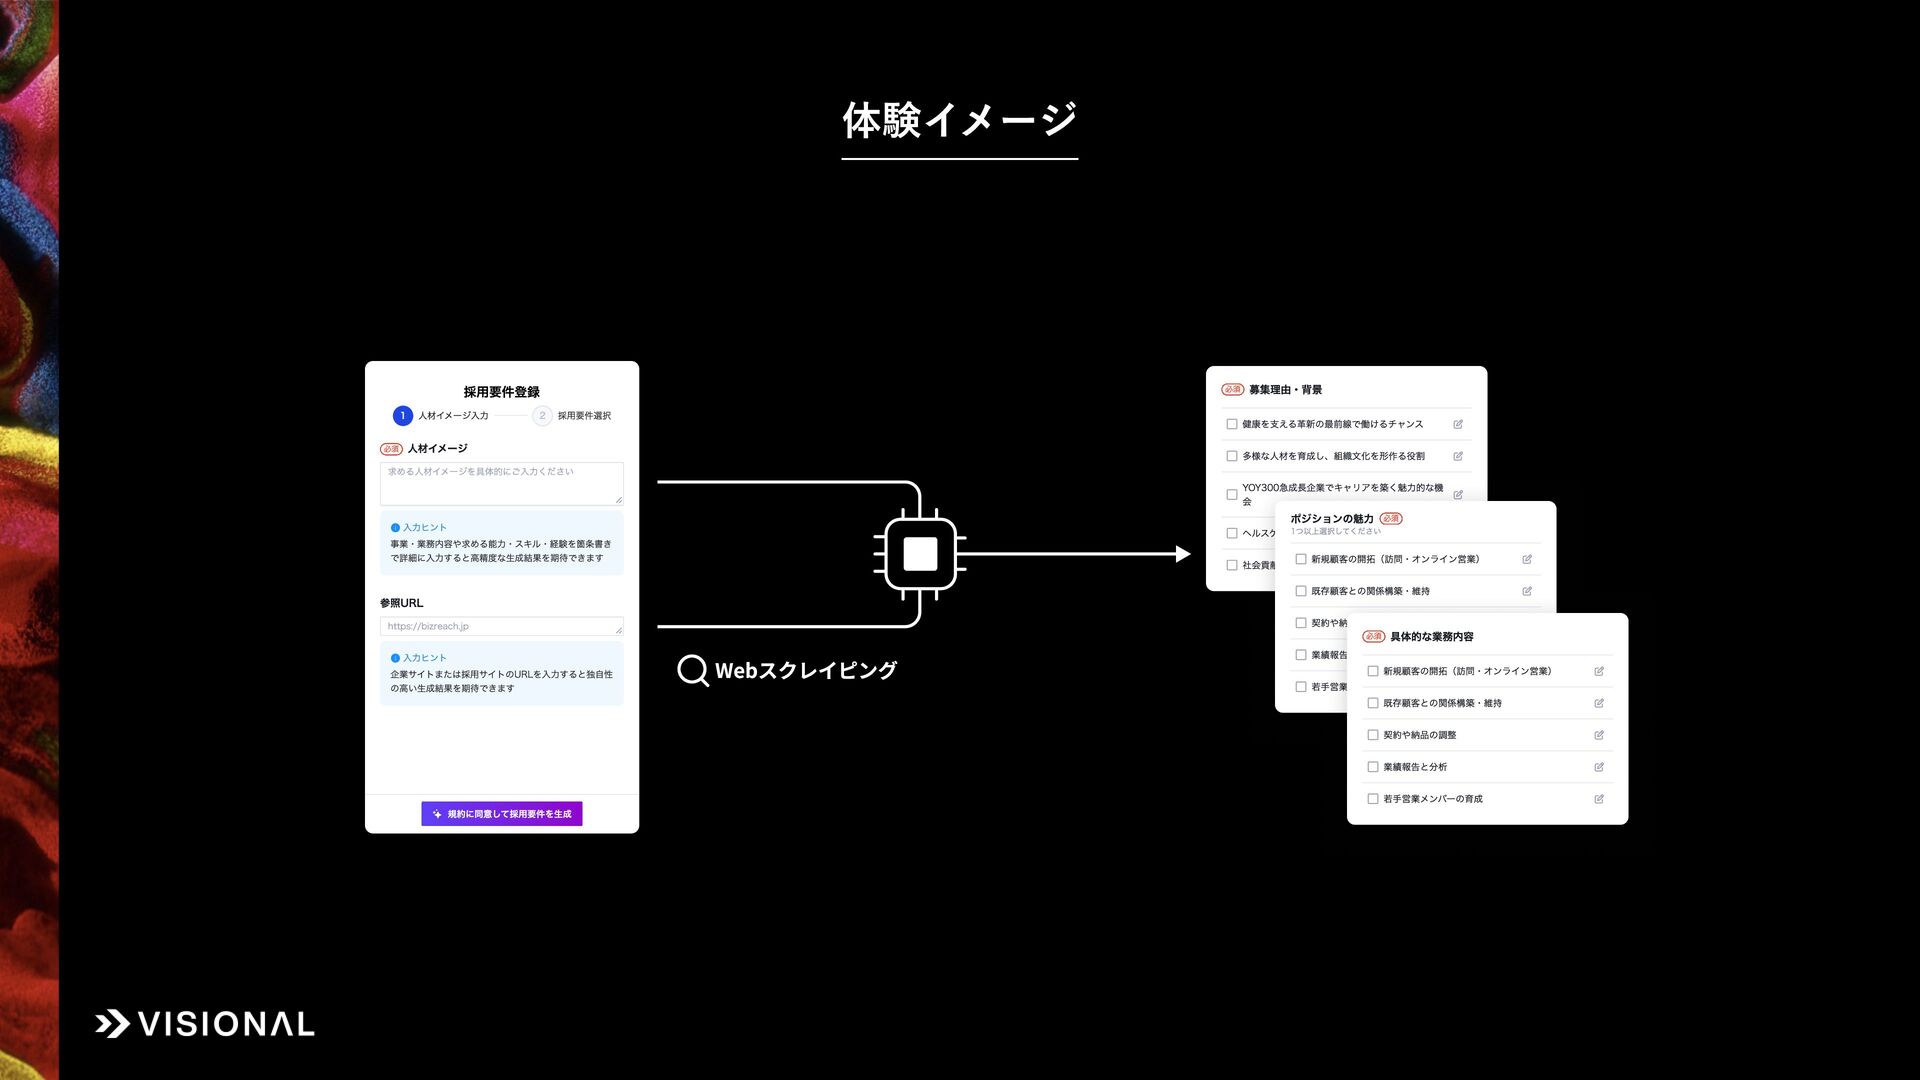Tick 契約や納品の調整 checkbox
The image size is (1920, 1080).
click(1373, 735)
